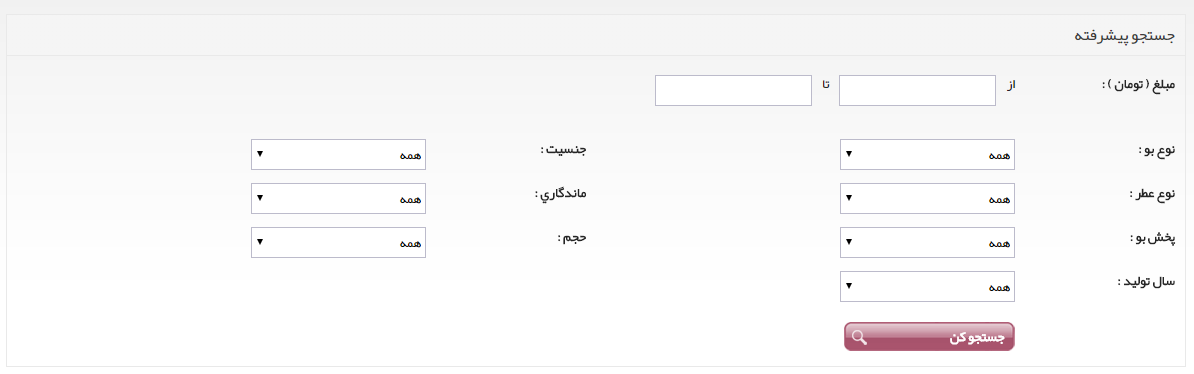Image resolution: width=1194 pixels, height=374 pixels.
Task: Open the سال تولید dropdown
Action: [927, 286]
